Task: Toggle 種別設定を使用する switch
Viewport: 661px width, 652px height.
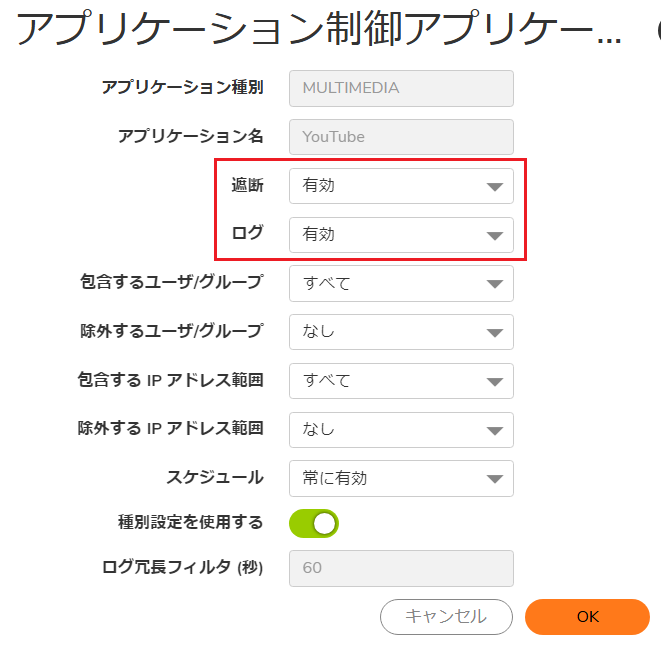Action: [x=314, y=523]
